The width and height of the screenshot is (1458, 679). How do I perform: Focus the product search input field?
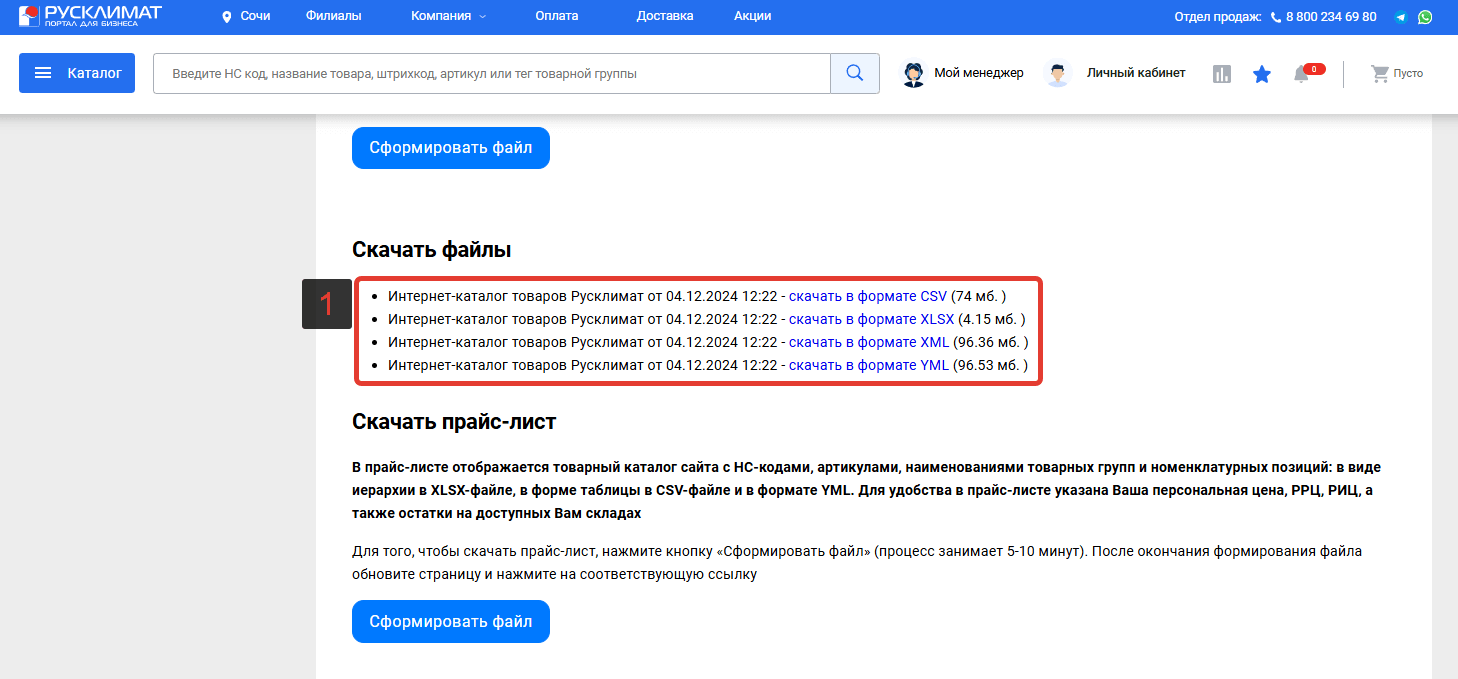pyautogui.click(x=492, y=73)
